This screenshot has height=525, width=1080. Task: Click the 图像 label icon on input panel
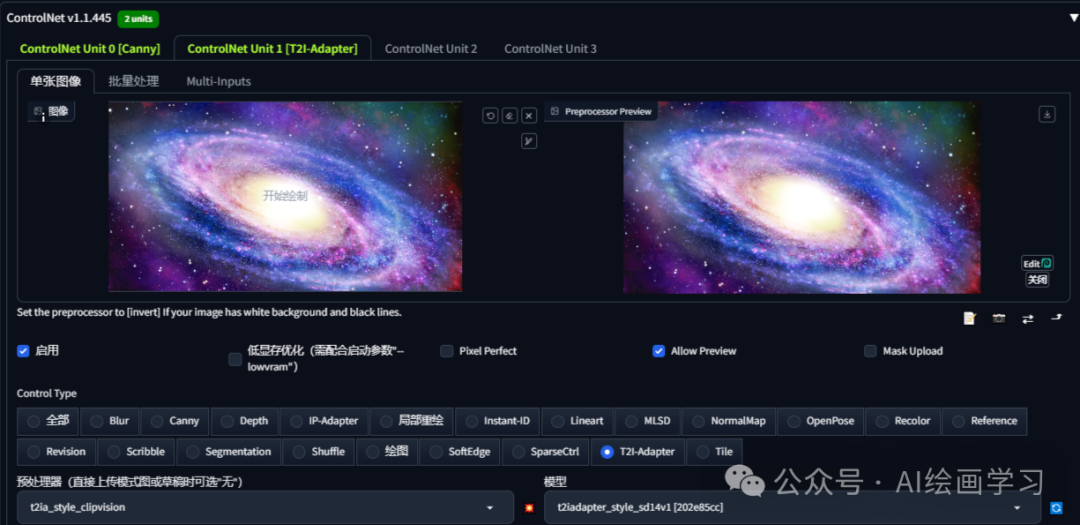(x=51, y=111)
